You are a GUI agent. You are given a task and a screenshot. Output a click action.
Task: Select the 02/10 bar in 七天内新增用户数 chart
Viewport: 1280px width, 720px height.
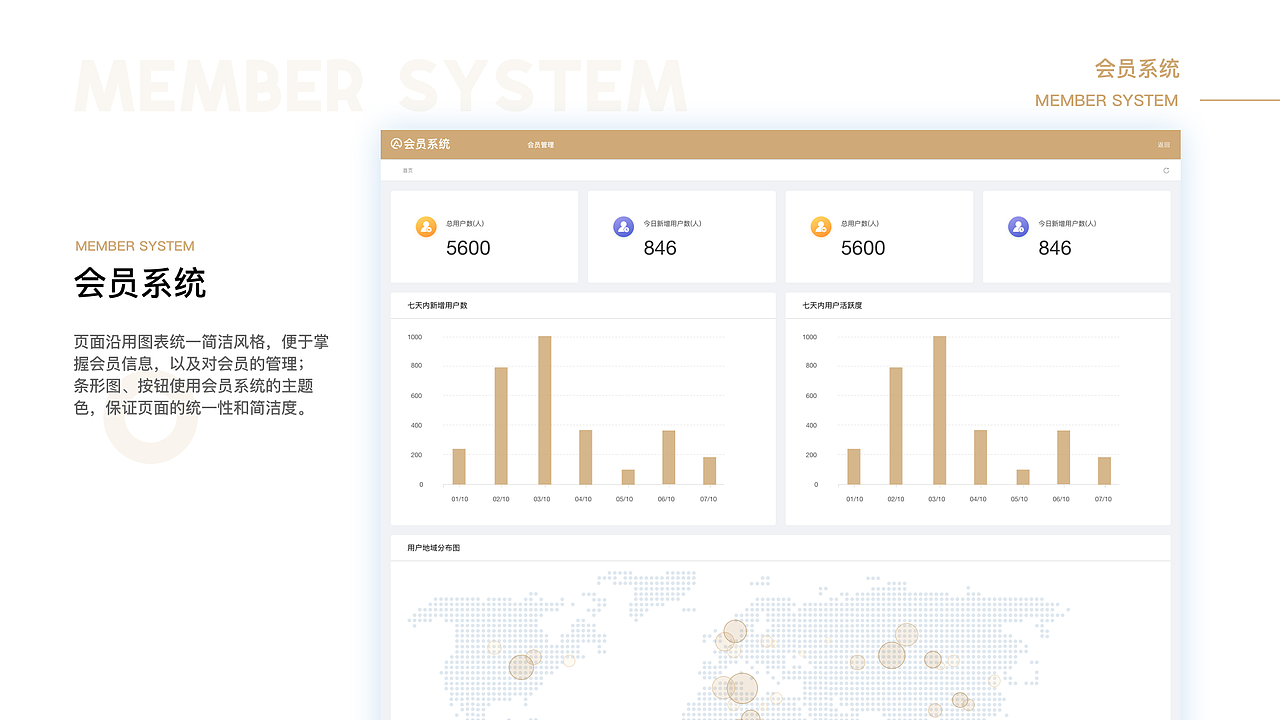501,426
